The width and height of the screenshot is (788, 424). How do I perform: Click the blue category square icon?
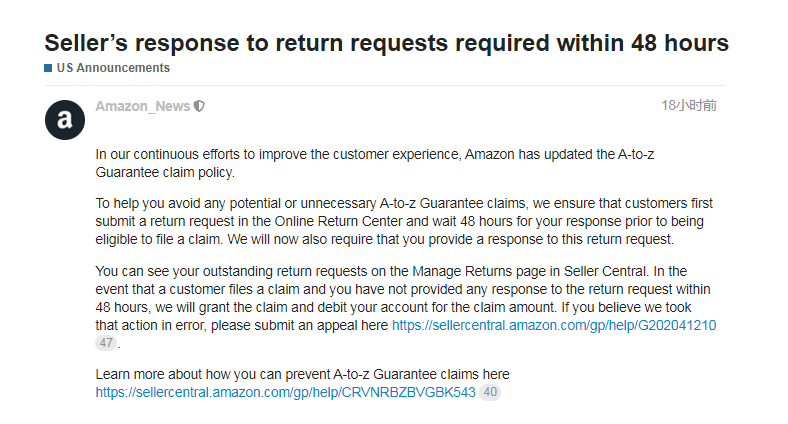(47, 68)
